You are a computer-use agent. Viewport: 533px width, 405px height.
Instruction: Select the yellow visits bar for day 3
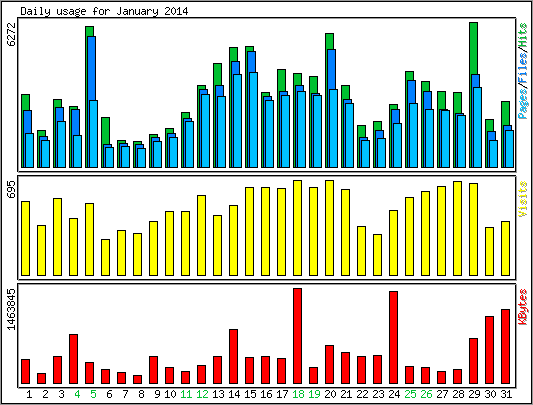57,237
